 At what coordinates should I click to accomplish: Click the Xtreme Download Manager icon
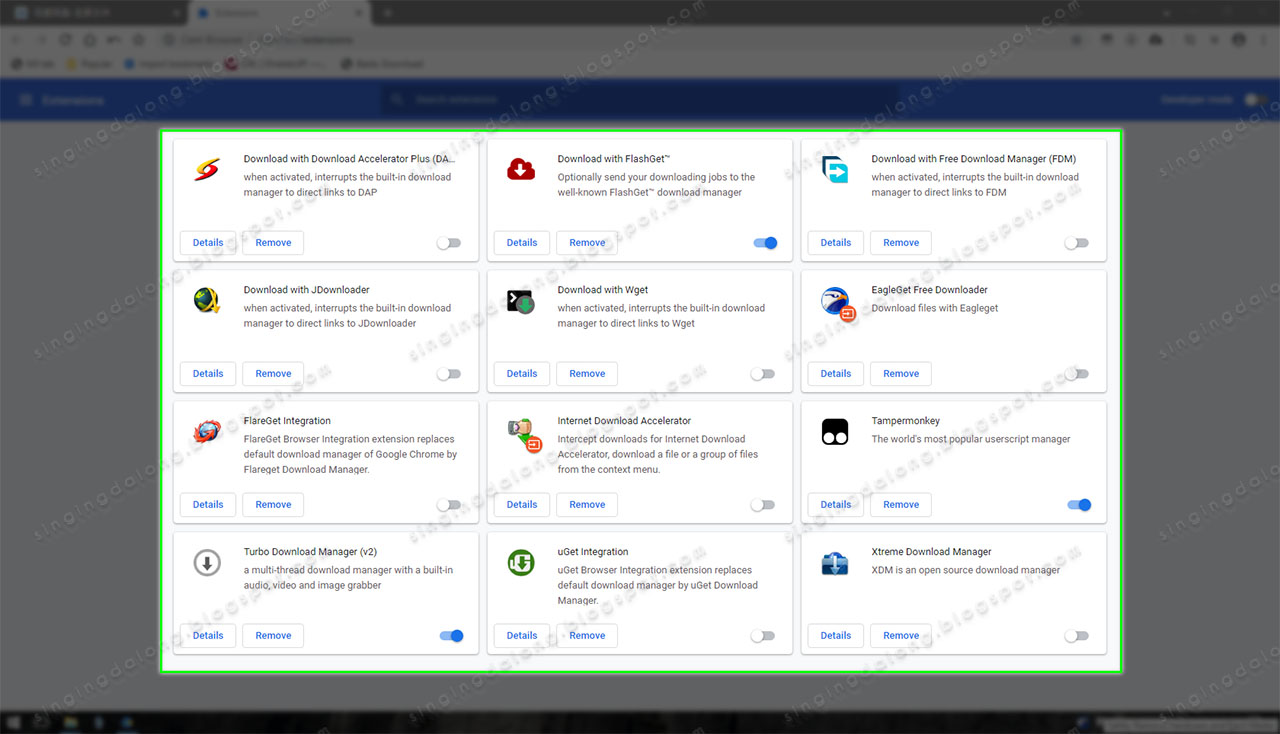point(834,563)
